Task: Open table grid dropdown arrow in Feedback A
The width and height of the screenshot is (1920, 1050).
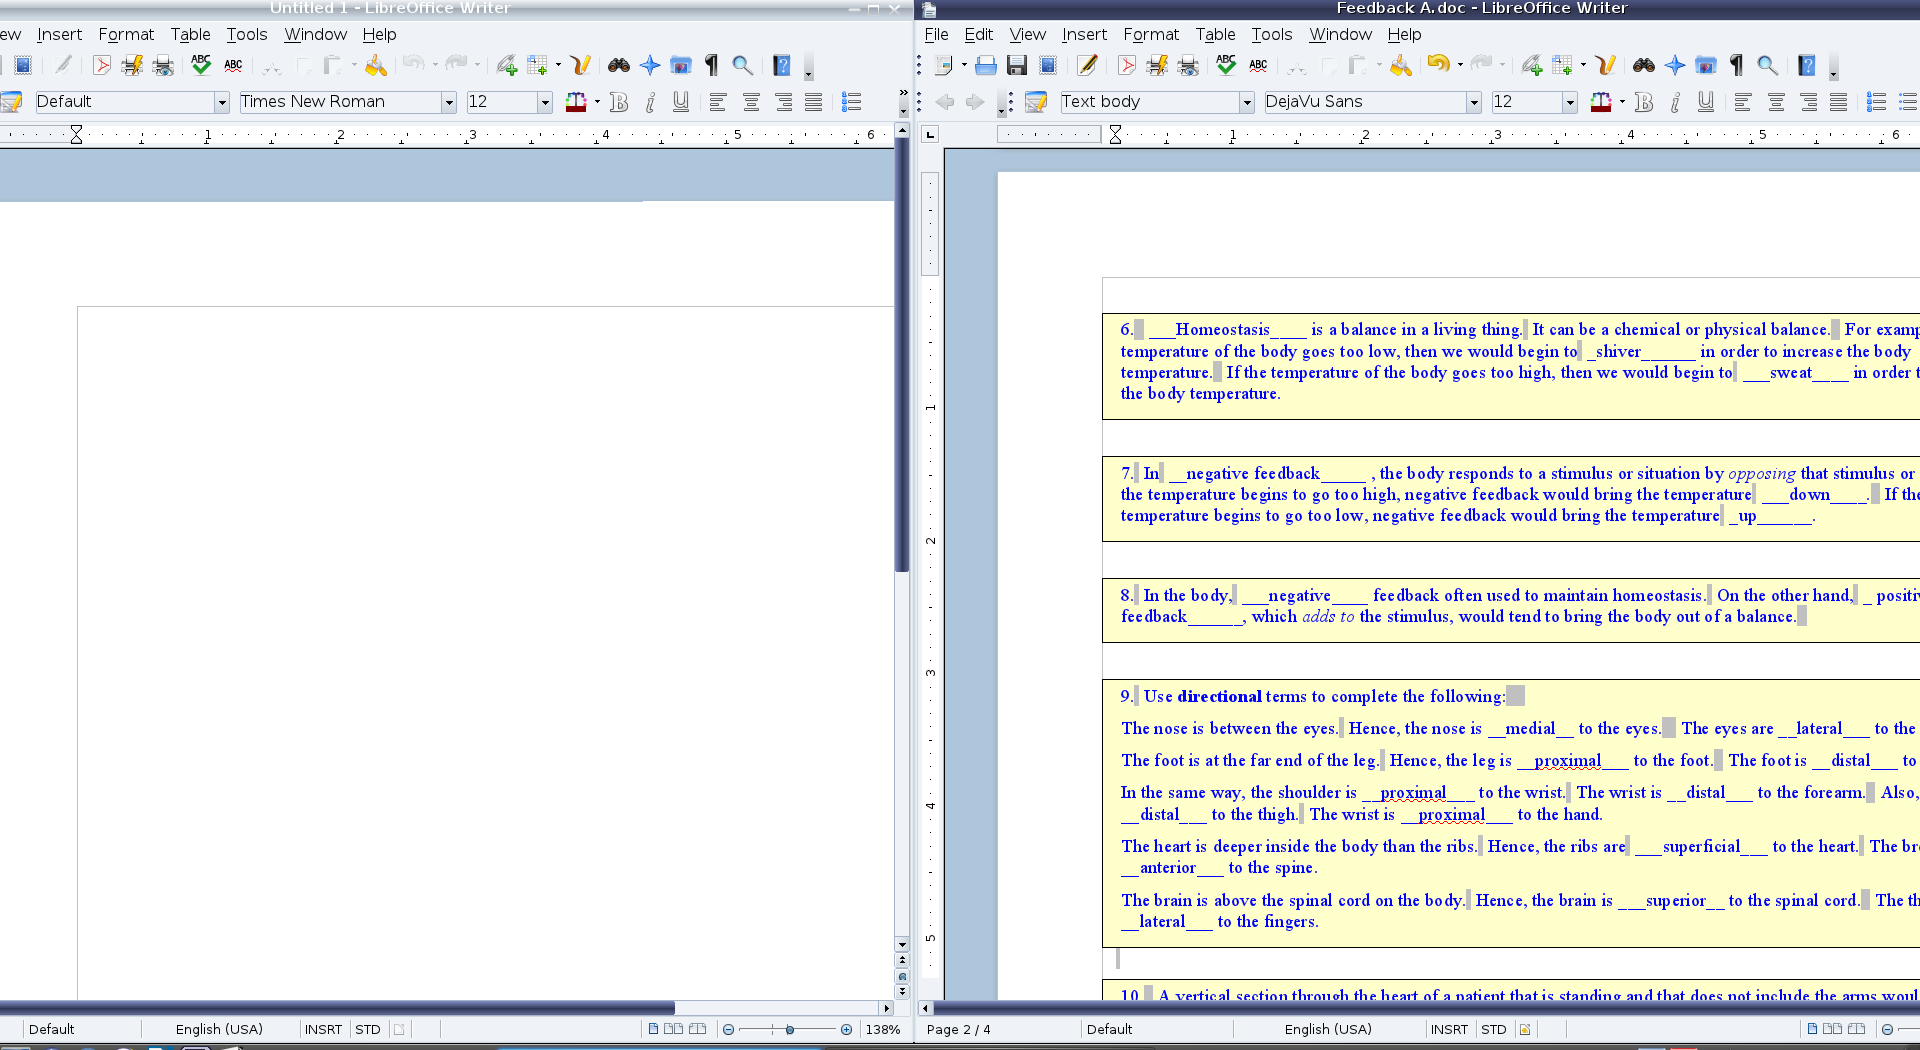Action: click(x=1583, y=65)
